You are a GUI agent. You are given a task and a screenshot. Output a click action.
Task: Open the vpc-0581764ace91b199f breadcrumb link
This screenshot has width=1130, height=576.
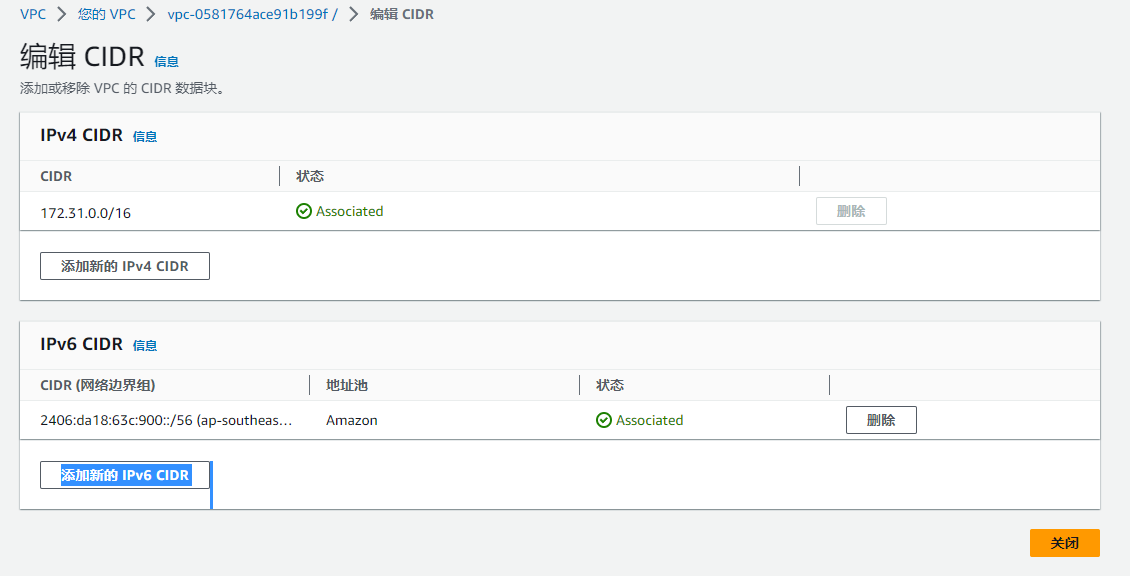[x=252, y=15]
